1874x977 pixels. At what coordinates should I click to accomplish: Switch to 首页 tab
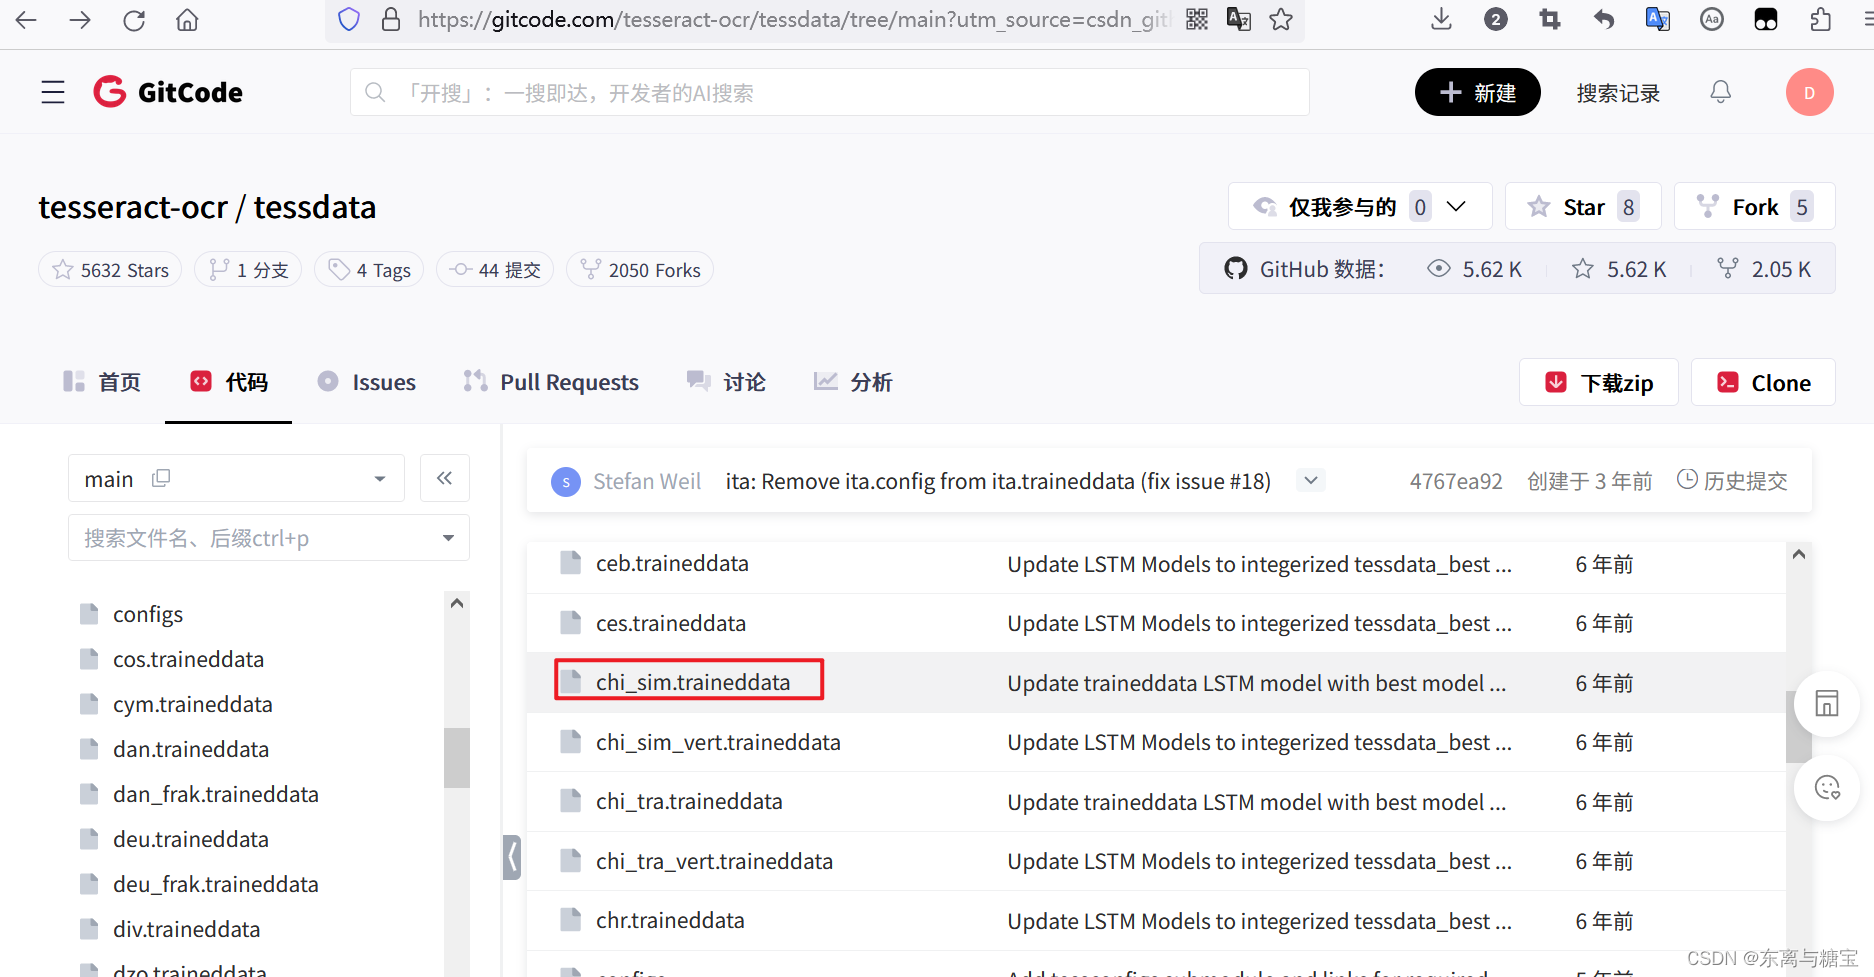102,382
